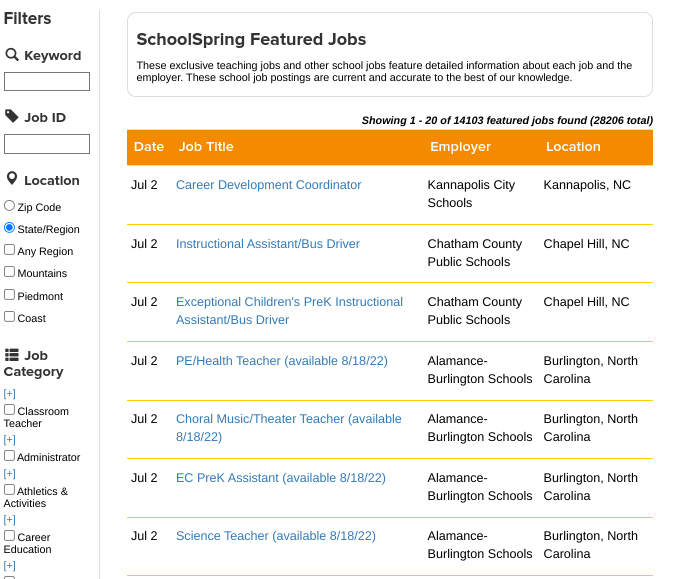The width and height of the screenshot is (681, 579).
Task: Sort results by the Date column
Action: coord(149,147)
